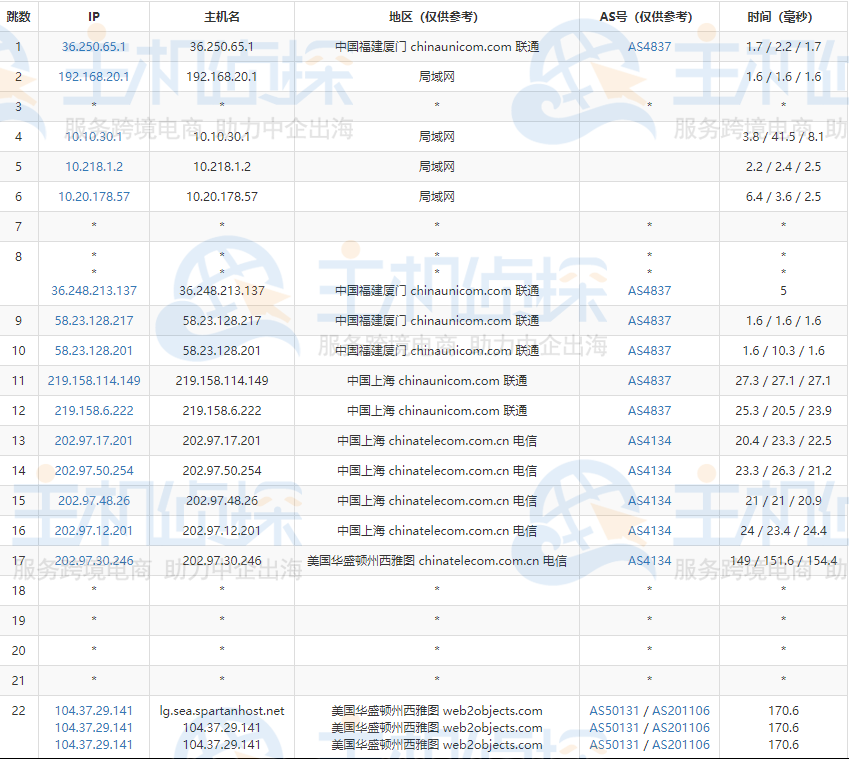Screen dimensions: 849x759
Task: Open IP 58.23.128.201 on hop 10
Action: point(92,350)
